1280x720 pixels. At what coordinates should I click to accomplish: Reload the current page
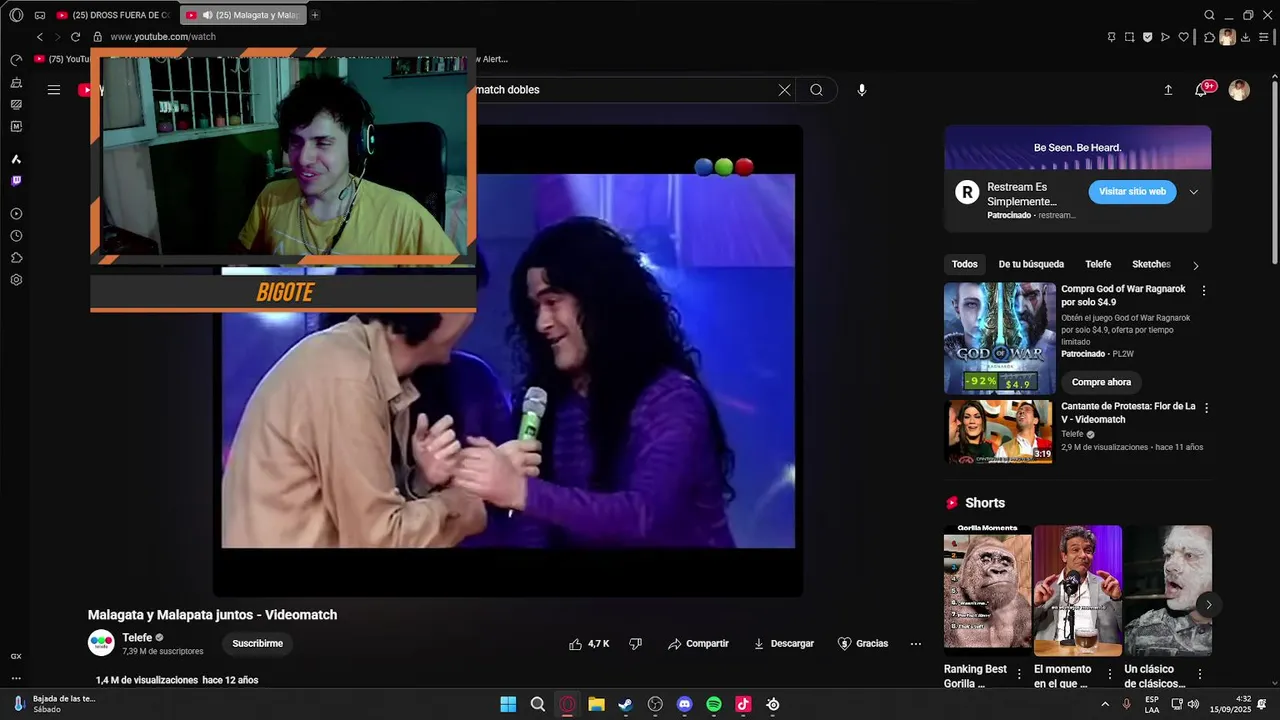pyautogui.click(x=75, y=37)
